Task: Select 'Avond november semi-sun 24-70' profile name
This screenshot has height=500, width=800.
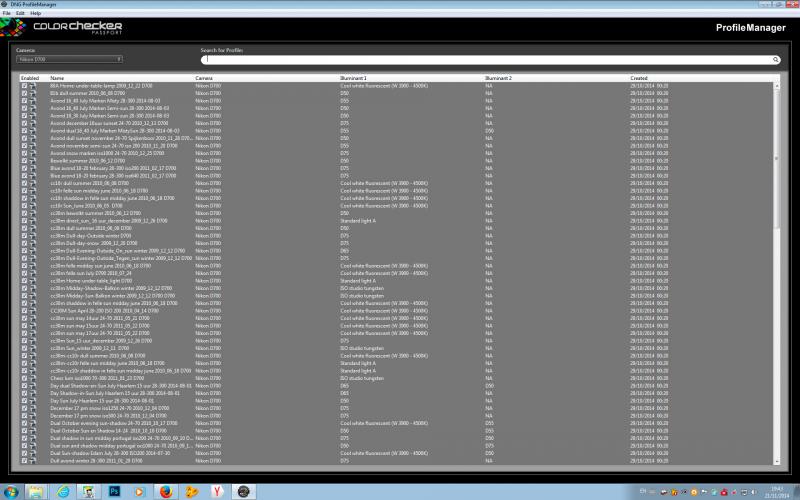Action: point(114,146)
